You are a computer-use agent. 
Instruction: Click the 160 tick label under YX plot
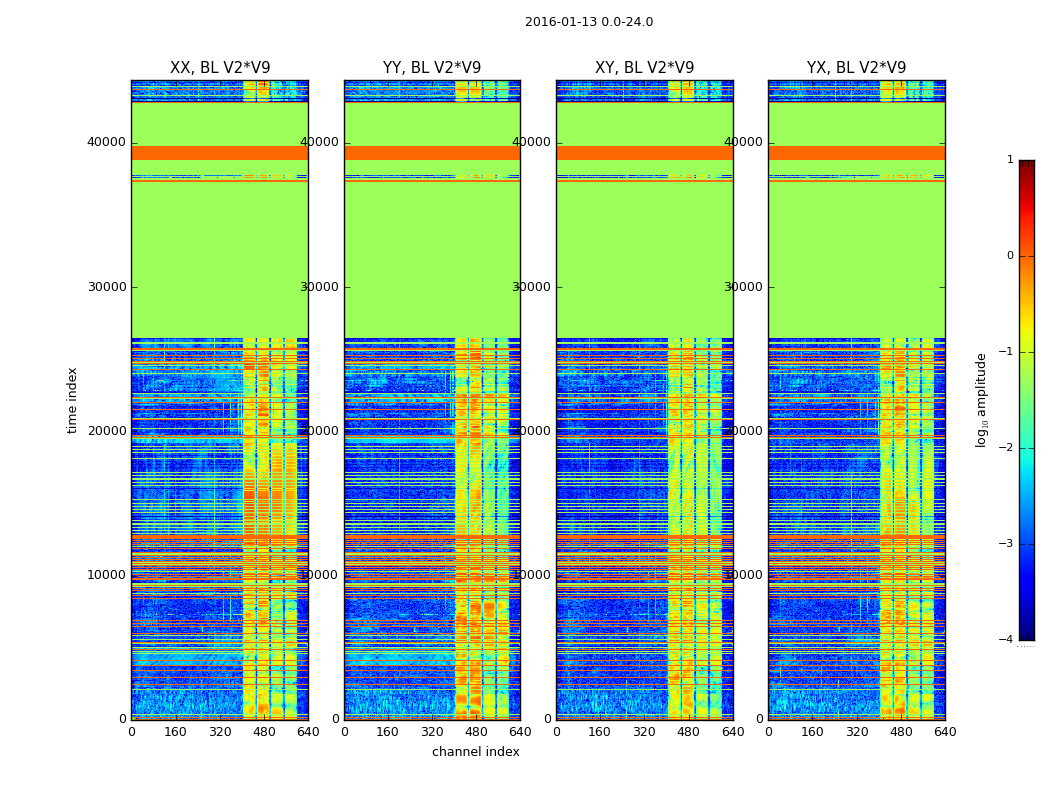(812, 732)
